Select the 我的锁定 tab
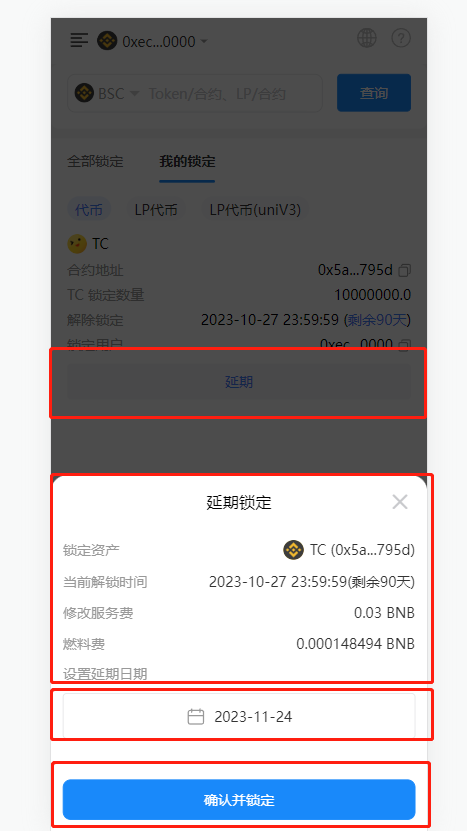The width and height of the screenshot is (467, 831). 187,161
